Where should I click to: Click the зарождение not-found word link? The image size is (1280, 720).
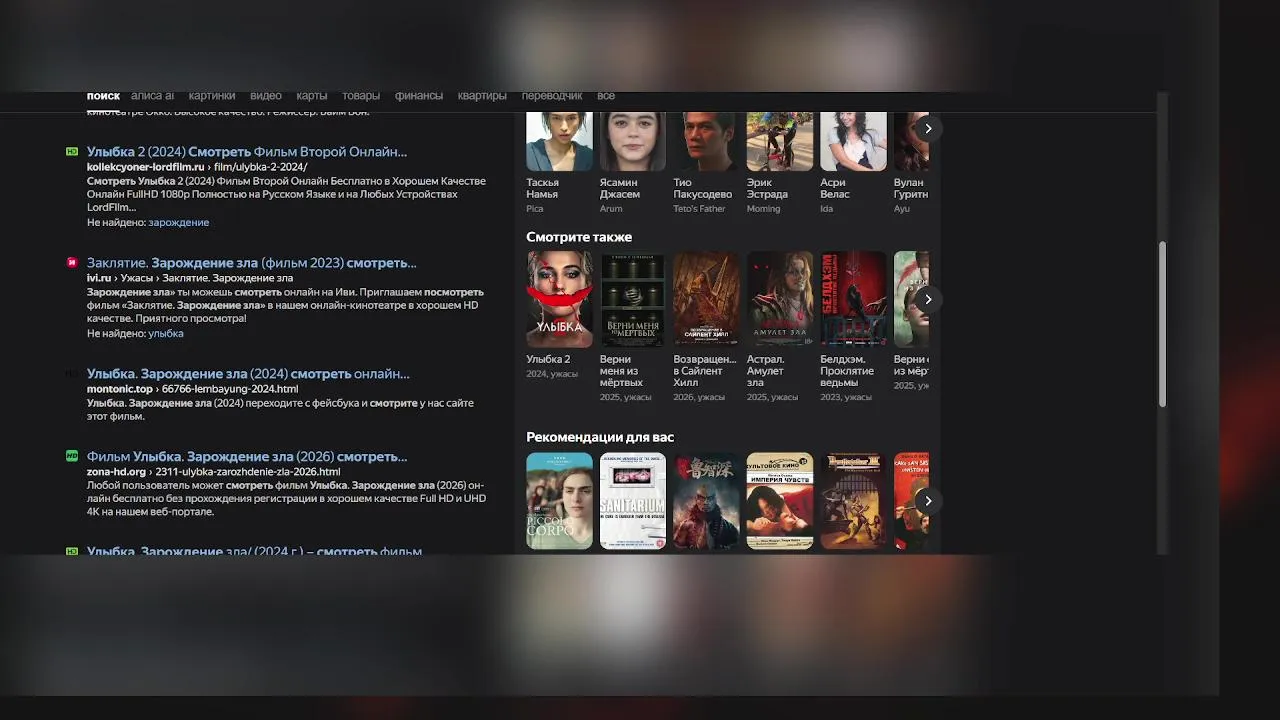click(179, 223)
